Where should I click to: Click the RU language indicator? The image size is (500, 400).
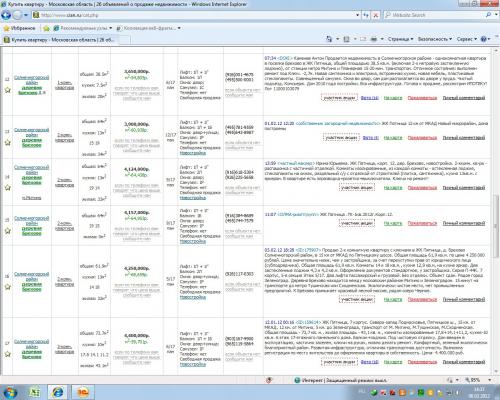[362, 391]
